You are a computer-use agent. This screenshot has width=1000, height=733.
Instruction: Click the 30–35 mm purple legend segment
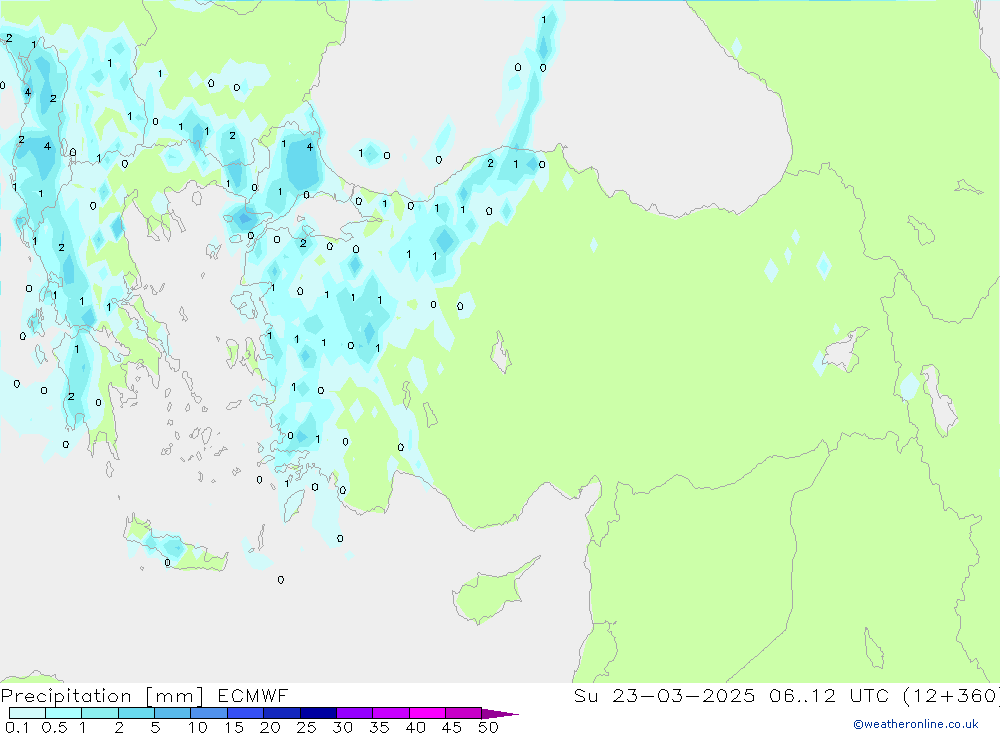pos(355,713)
